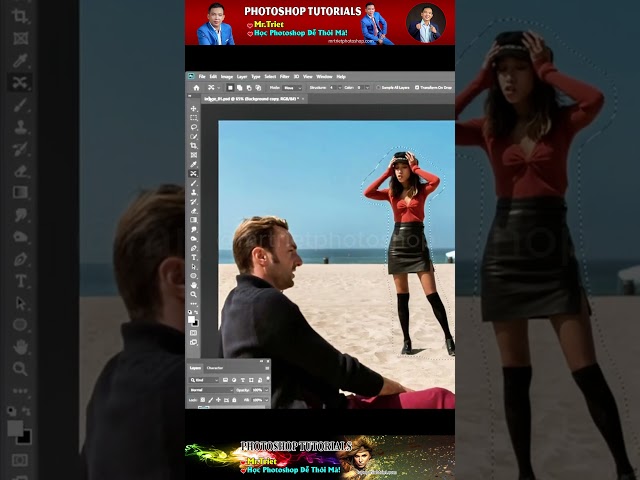Click the foreground color swatch

(x=191, y=319)
